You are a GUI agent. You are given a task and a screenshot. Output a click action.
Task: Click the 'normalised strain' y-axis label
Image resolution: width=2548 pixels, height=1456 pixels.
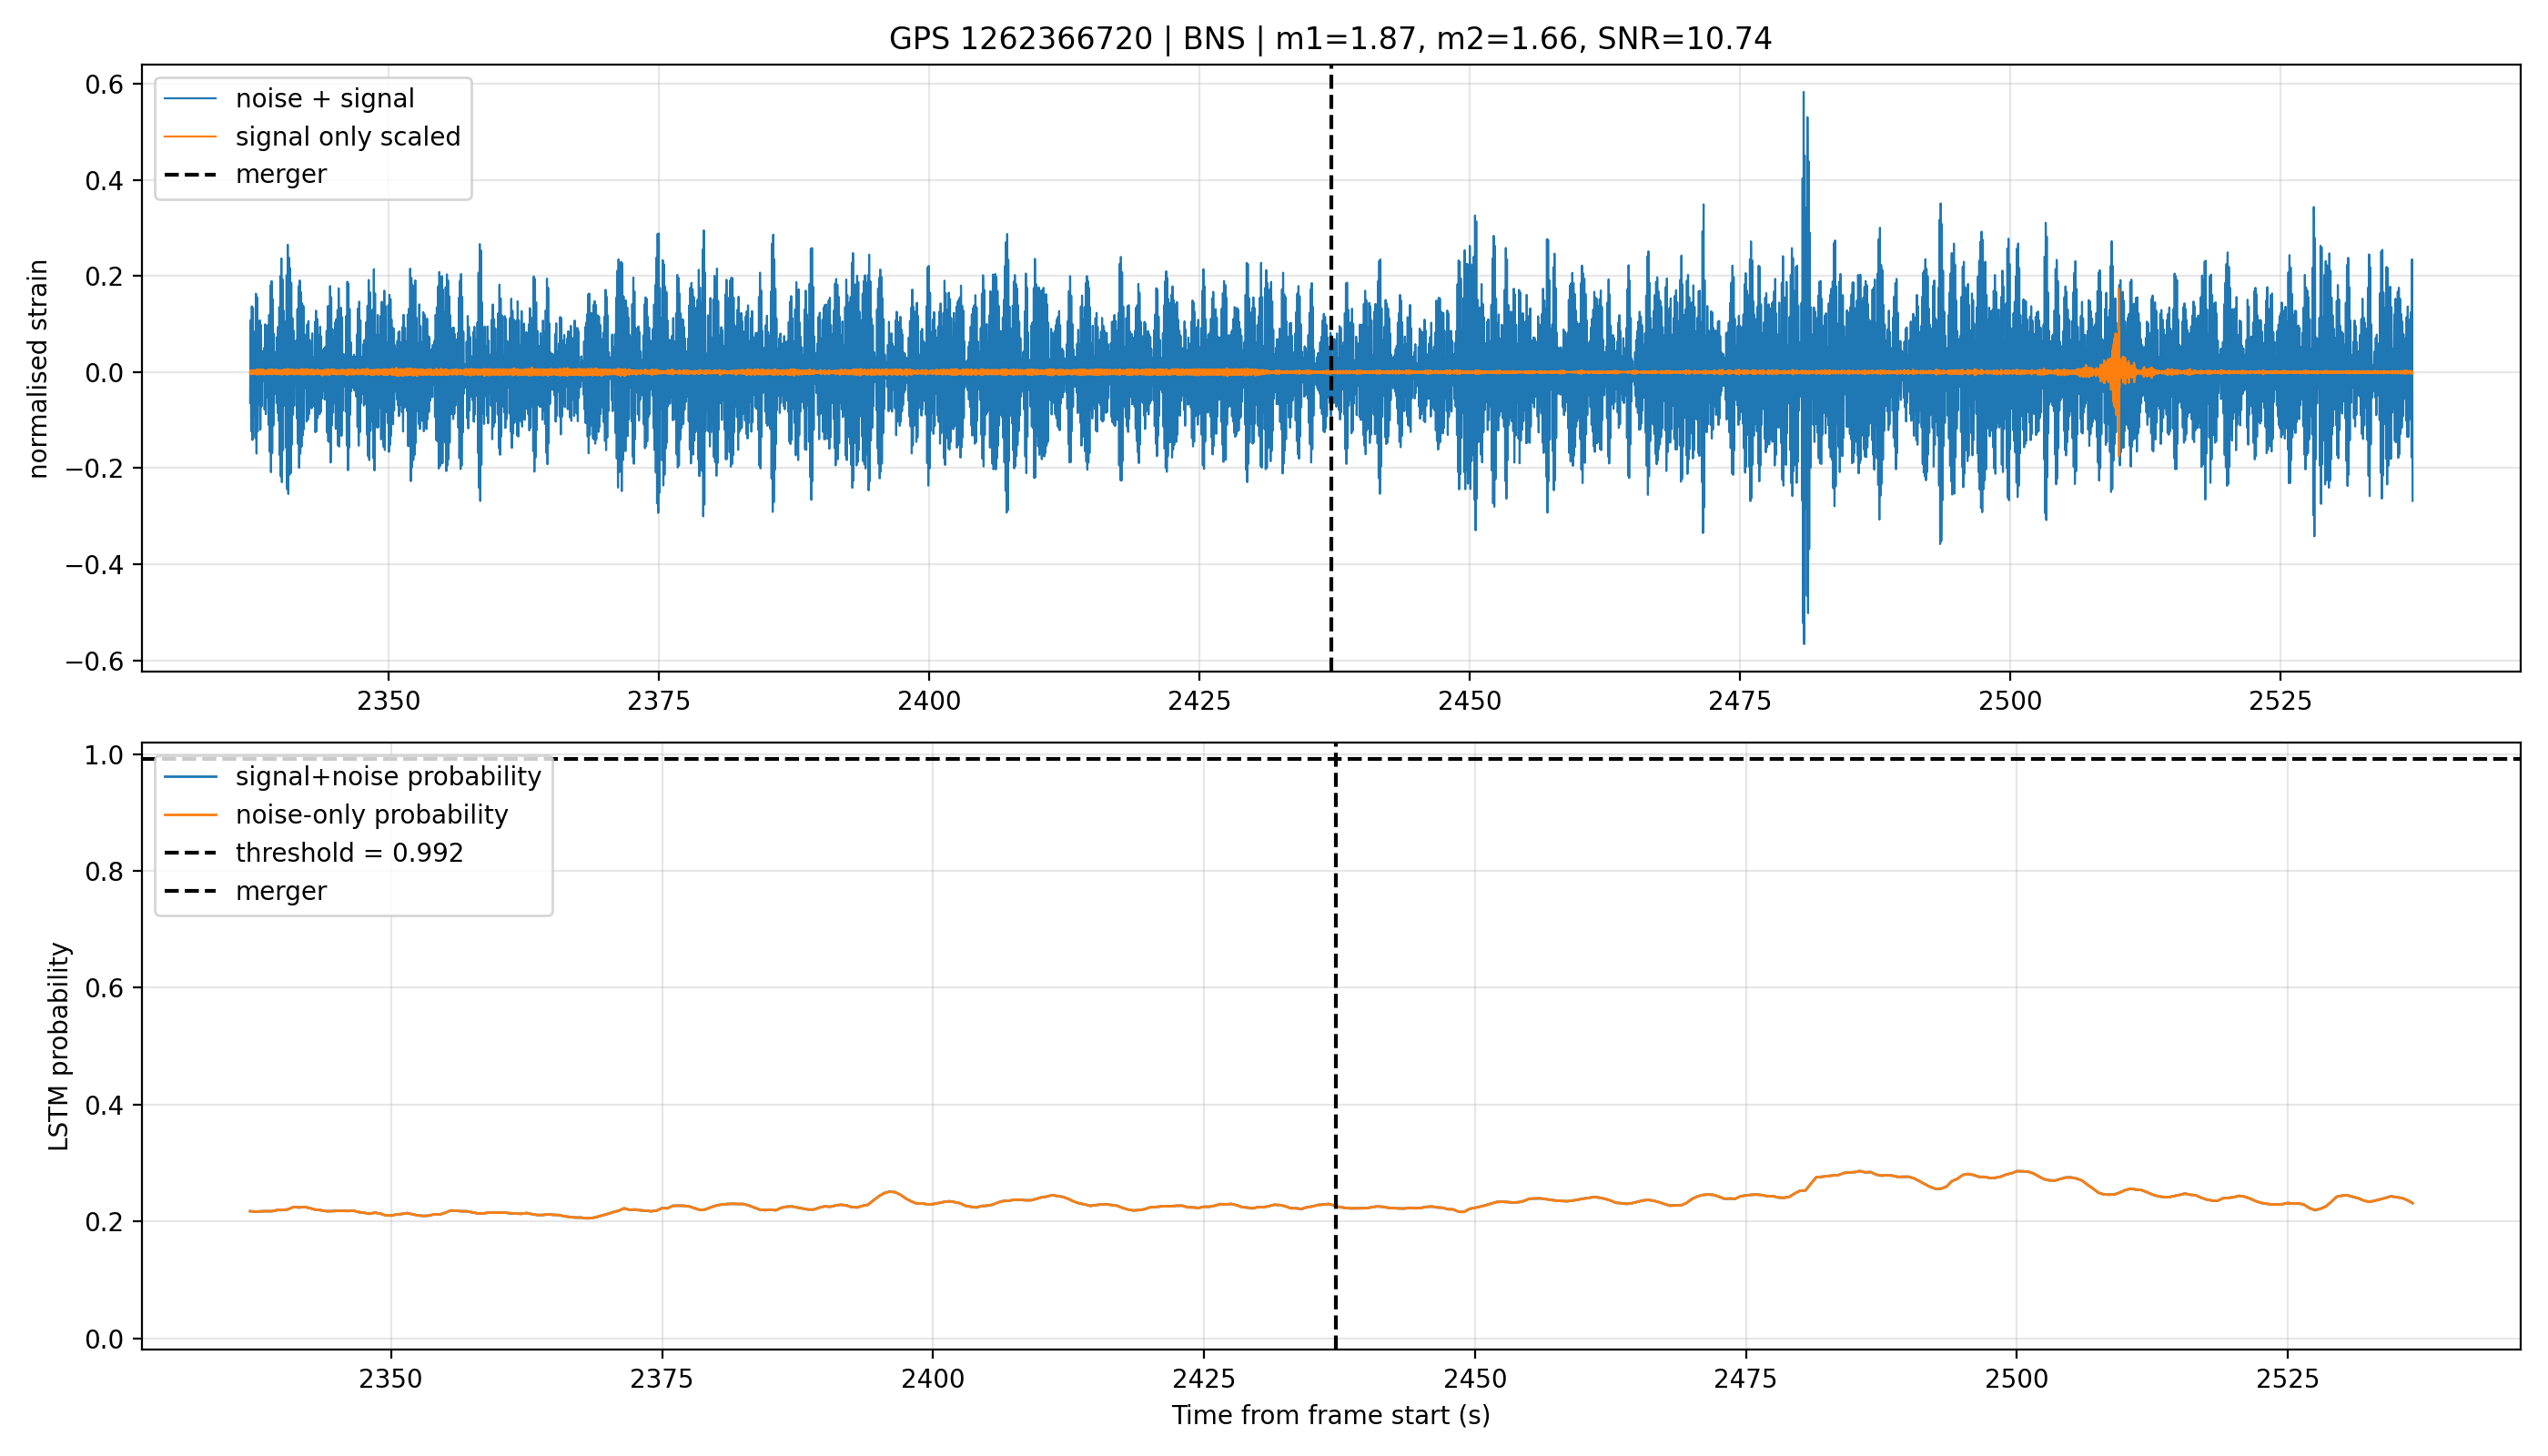[38, 369]
